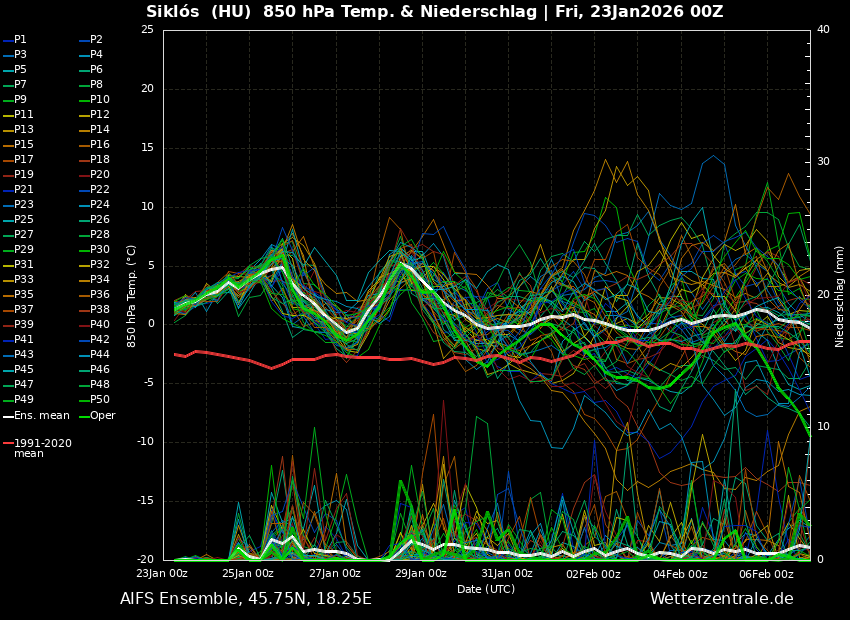
Task: Click the P39 legend entry
Action: [24, 325]
